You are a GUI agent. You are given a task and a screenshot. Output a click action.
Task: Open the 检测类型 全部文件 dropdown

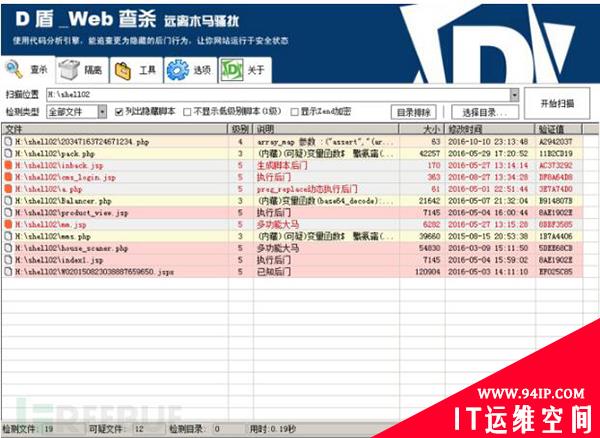coord(77,112)
